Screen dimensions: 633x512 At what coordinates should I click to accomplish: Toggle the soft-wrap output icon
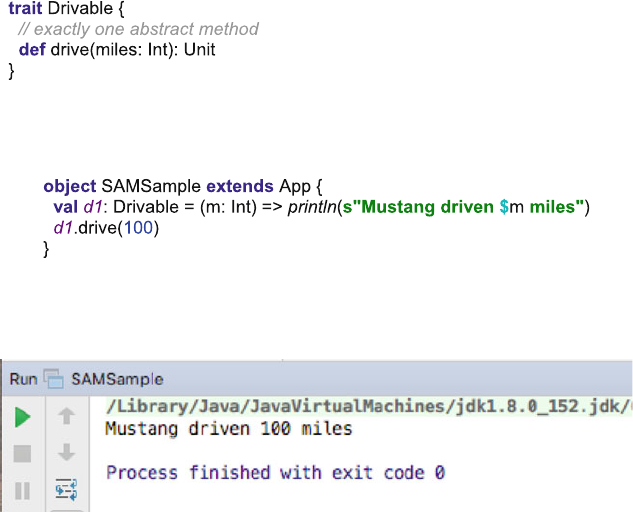click(x=66, y=489)
